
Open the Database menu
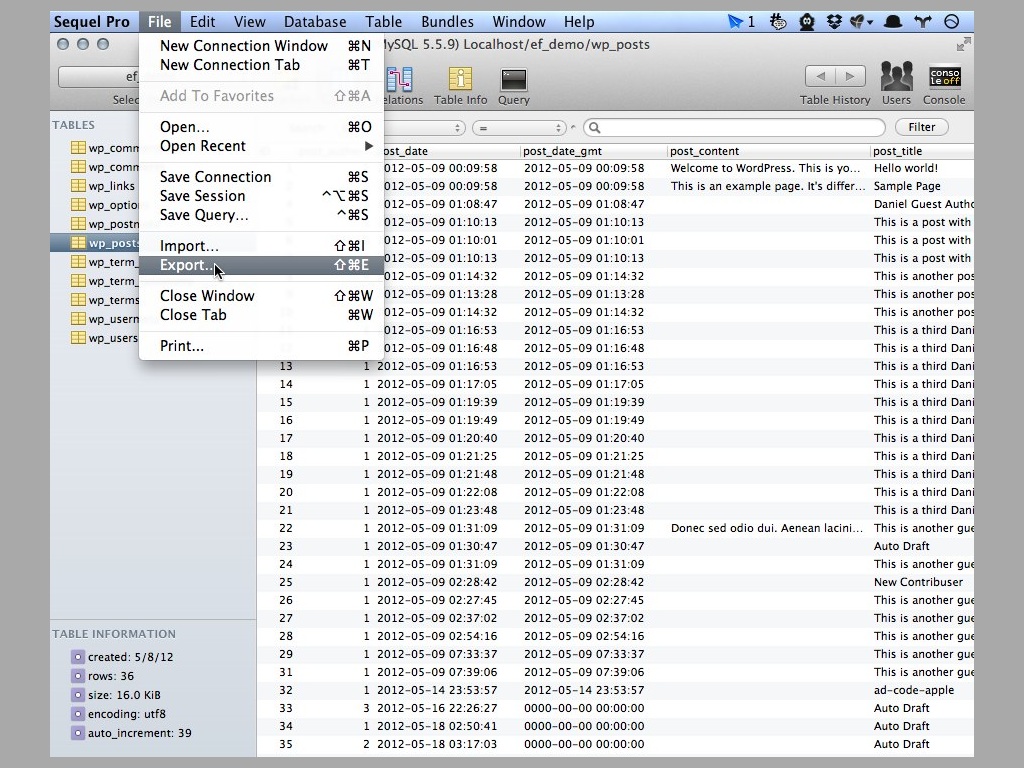315,22
